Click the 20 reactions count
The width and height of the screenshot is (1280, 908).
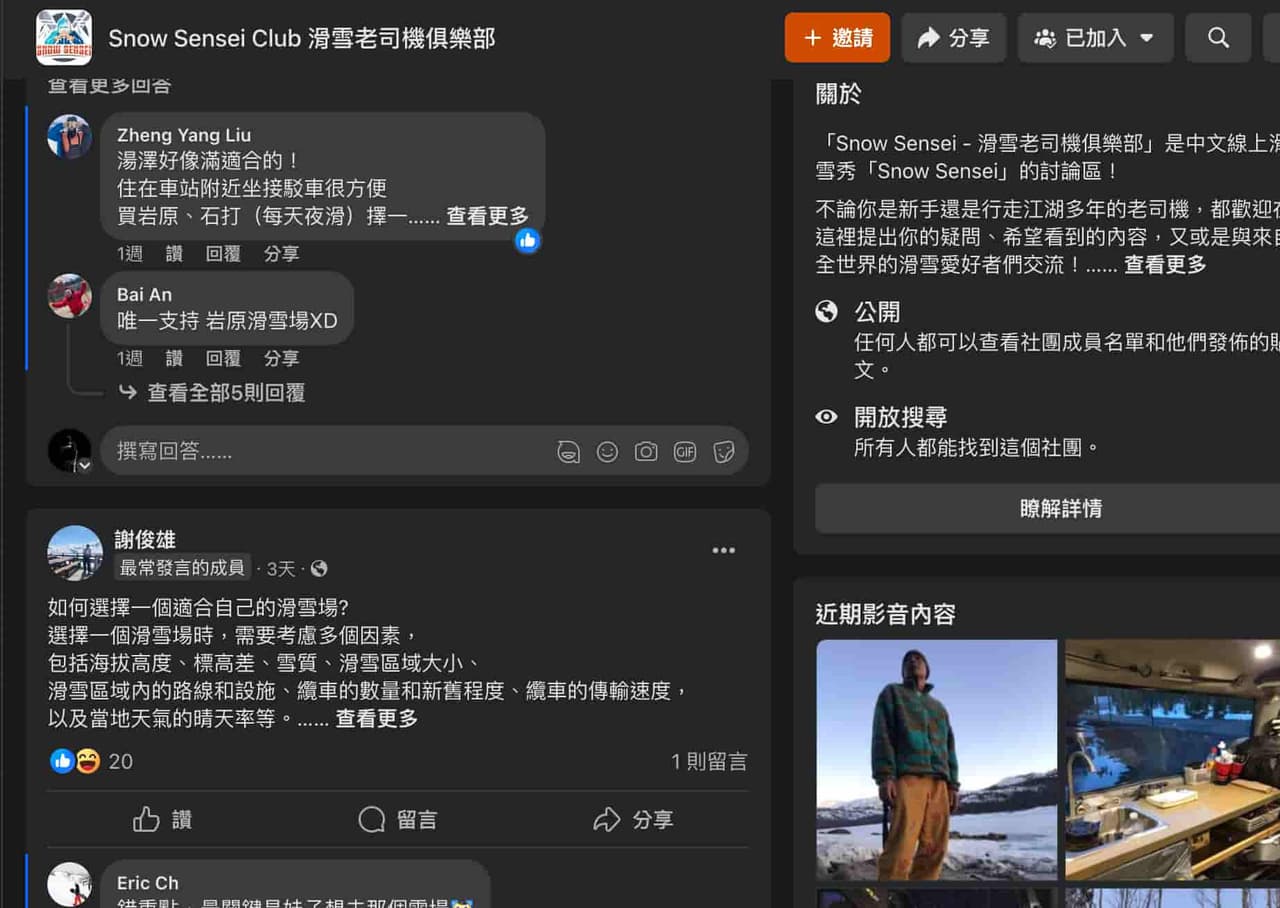pyautogui.click(x=120, y=762)
